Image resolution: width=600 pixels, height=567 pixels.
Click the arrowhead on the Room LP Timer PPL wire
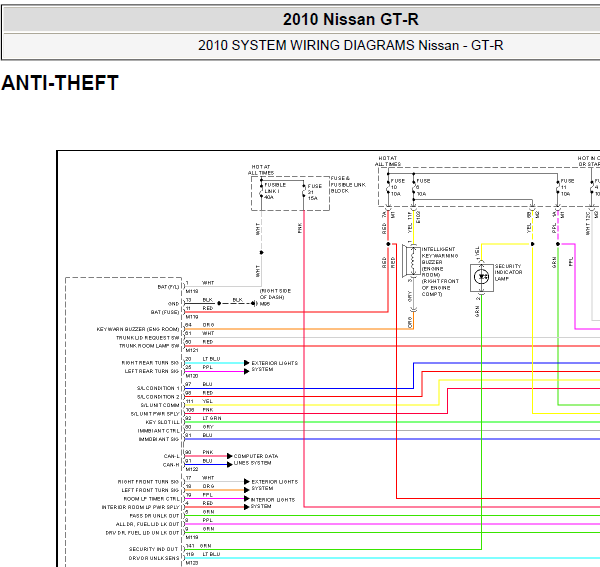247,499
